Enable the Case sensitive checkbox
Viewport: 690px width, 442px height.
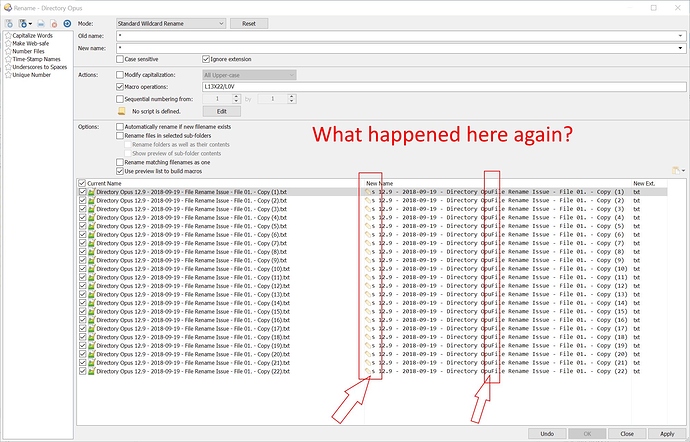tap(120, 59)
